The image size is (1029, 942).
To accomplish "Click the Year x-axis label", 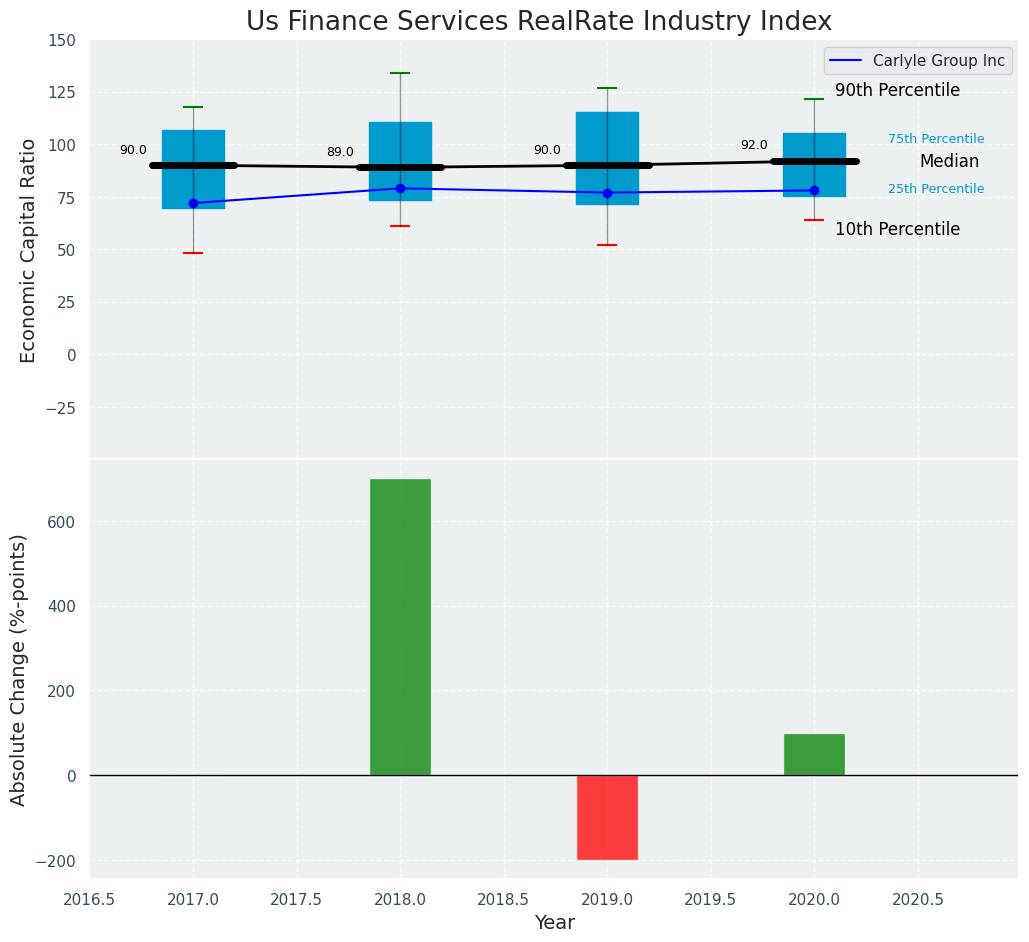I will 554,923.
